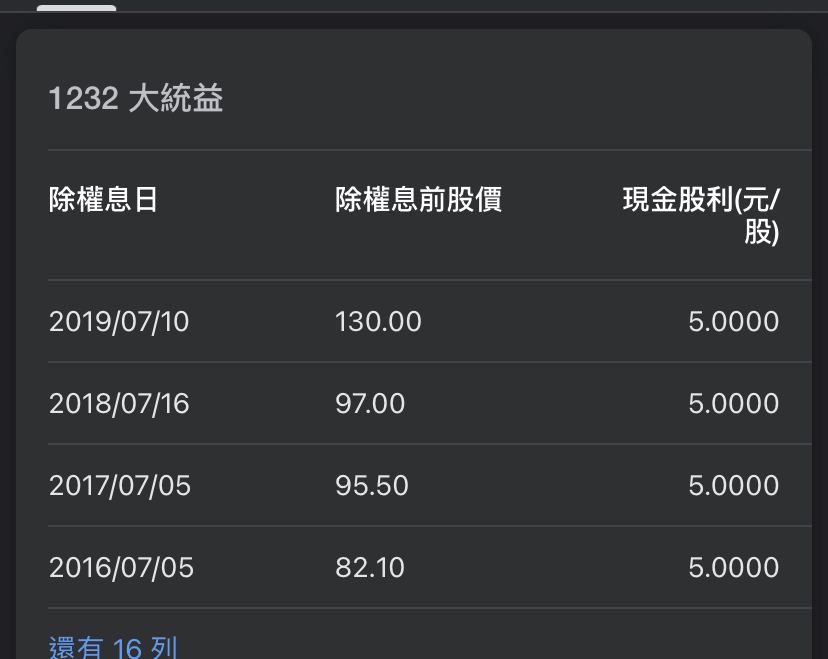This screenshot has width=828, height=659.
Task: Click the 5.0000 dividend in the 2016/07/05 row
Action: [x=733, y=568]
